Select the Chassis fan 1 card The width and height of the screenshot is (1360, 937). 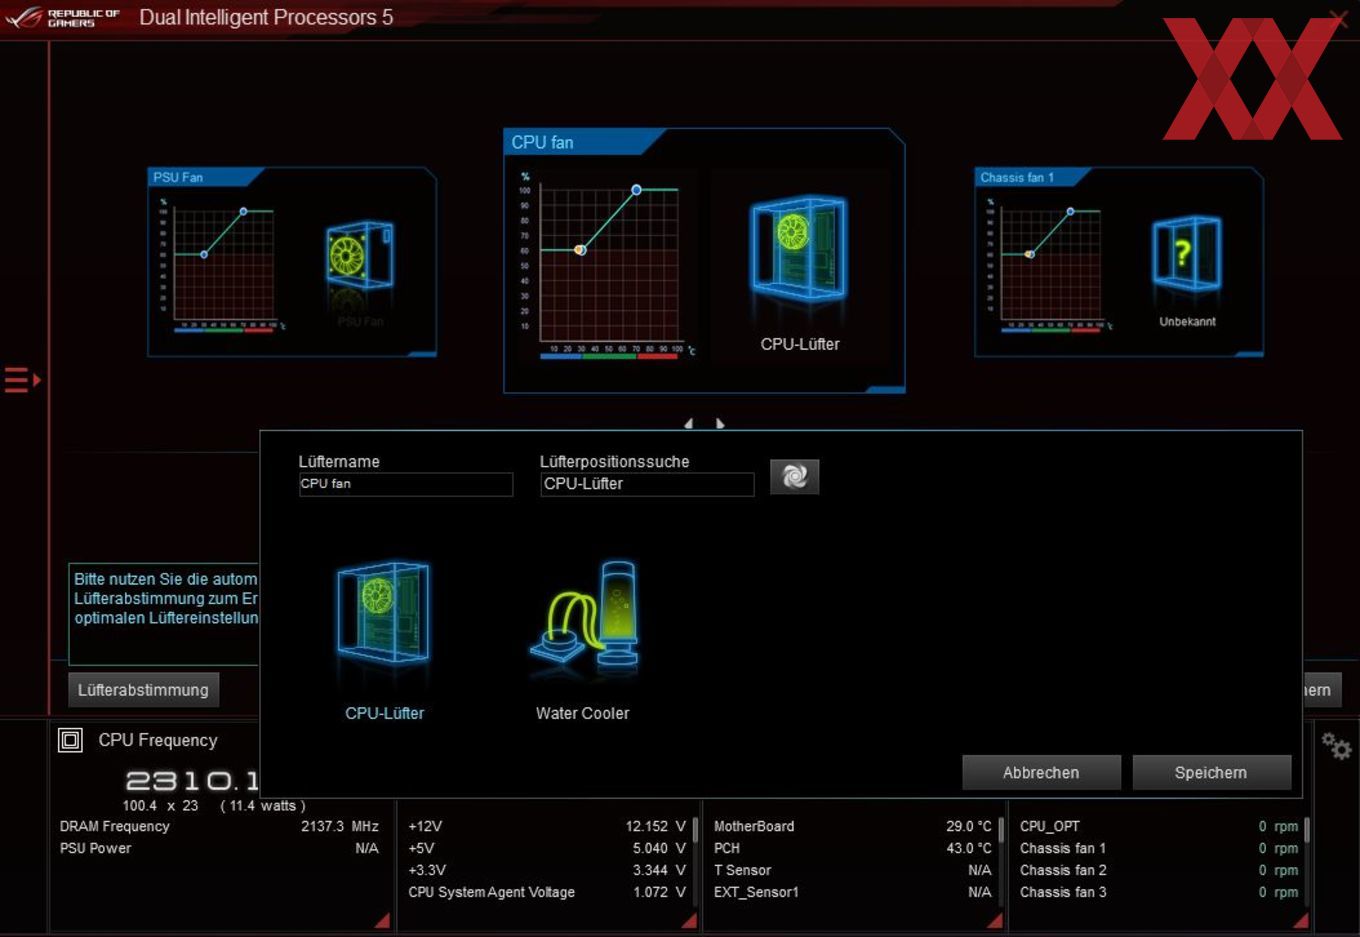[x=1119, y=262]
